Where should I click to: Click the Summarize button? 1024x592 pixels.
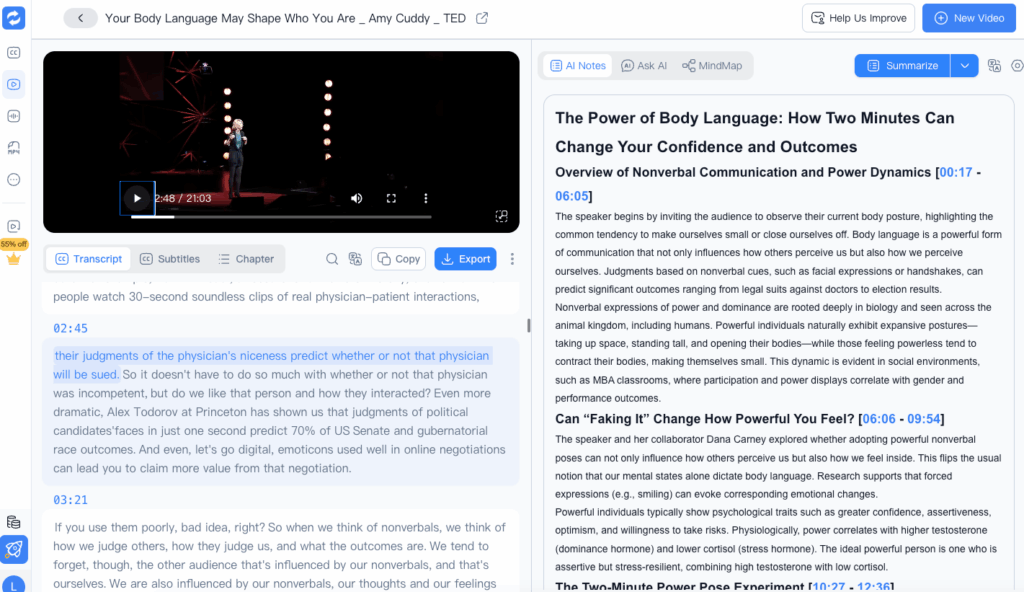pos(903,65)
